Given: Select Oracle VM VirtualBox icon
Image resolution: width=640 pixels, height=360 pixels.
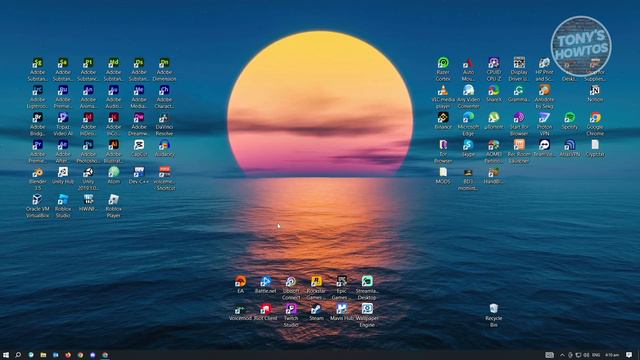Looking at the screenshot, I should pyautogui.click(x=38, y=200).
